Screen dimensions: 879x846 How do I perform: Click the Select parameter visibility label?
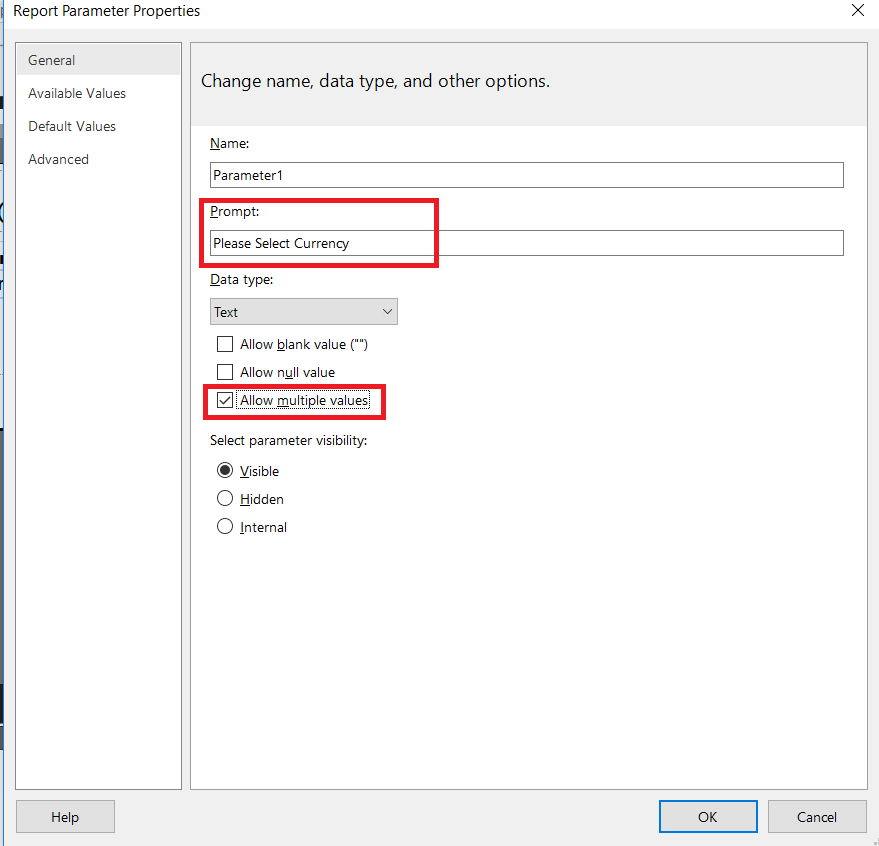click(x=288, y=440)
